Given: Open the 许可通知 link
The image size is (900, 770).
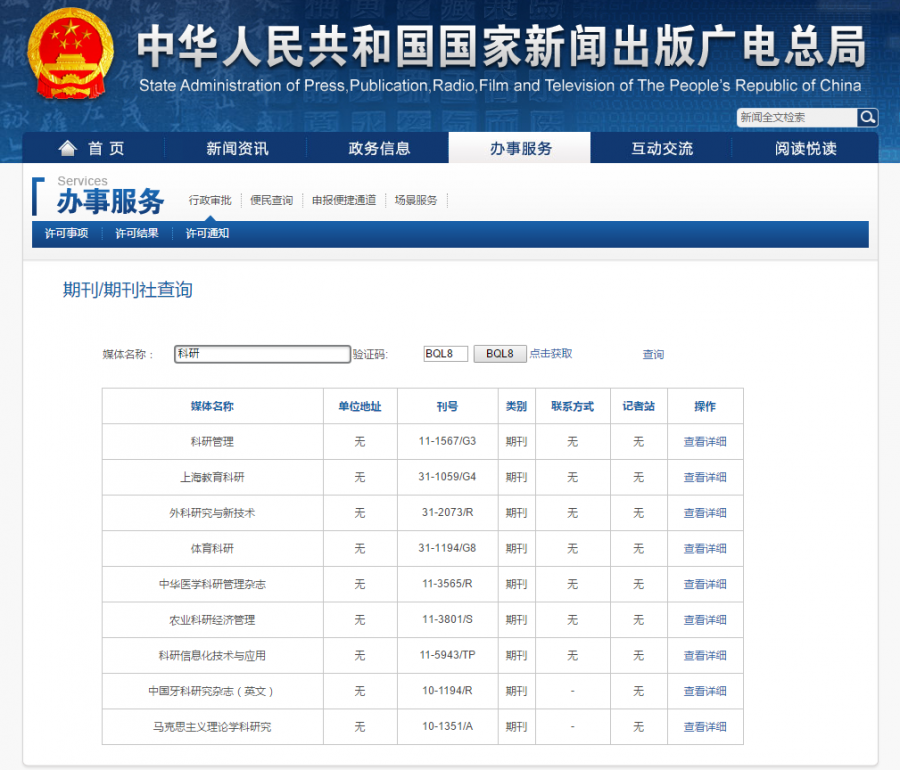Looking at the screenshot, I should (207, 233).
